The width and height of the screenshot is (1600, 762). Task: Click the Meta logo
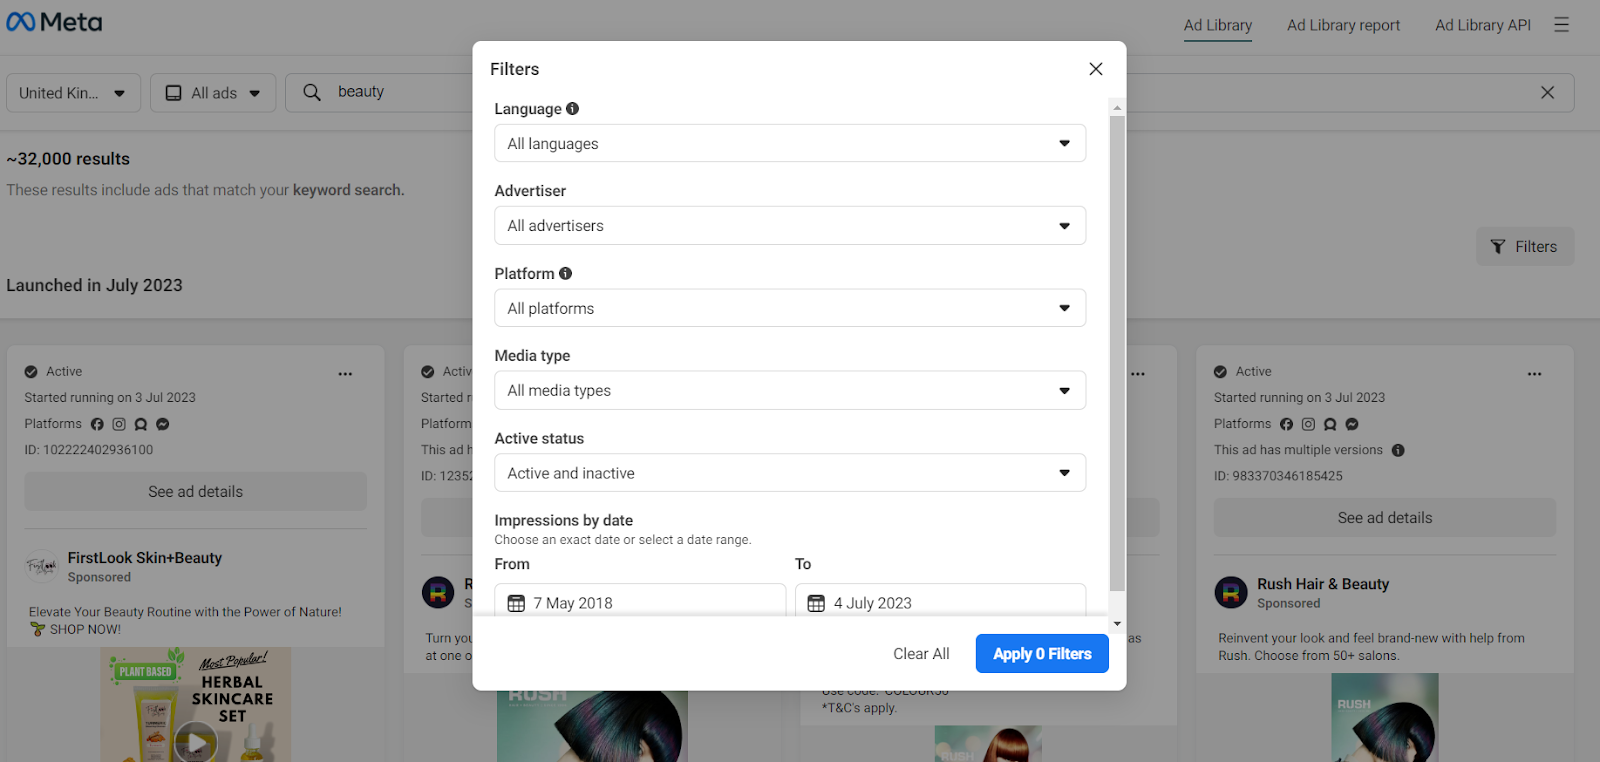54,22
